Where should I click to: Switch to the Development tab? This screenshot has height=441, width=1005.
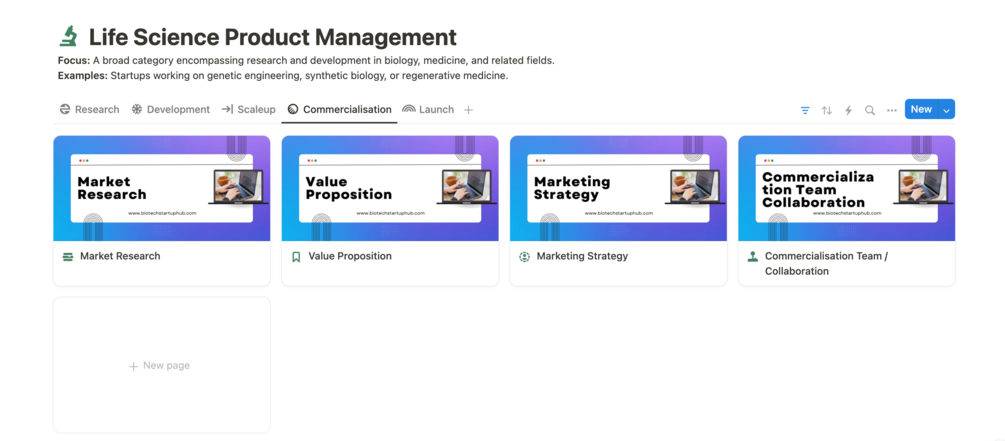(x=171, y=110)
